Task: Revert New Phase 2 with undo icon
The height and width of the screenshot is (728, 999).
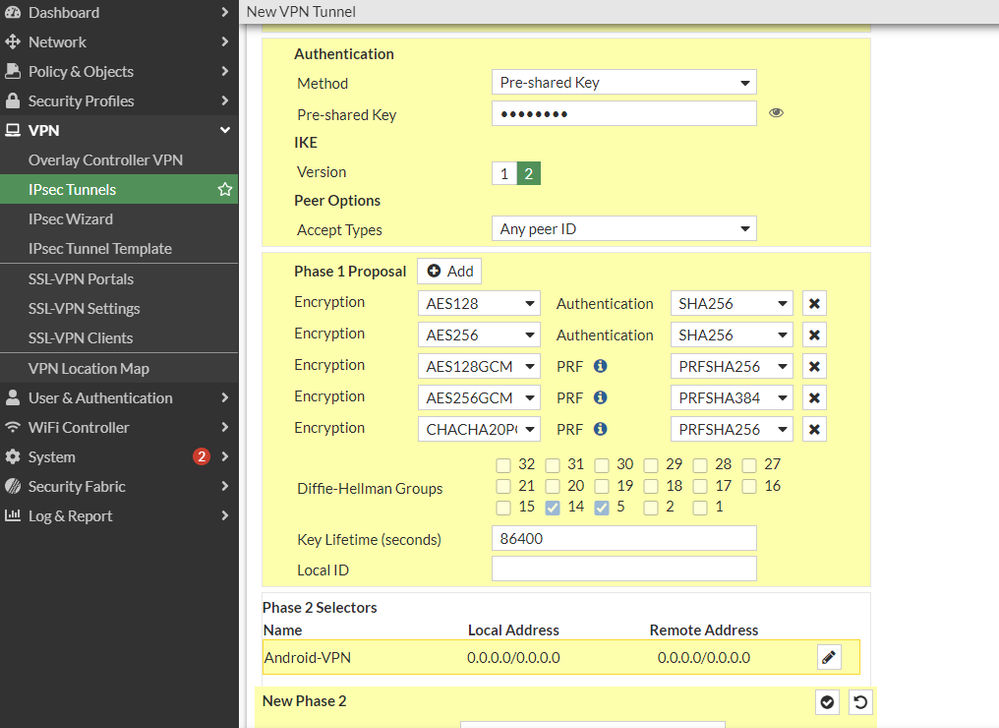Action: (859, 702)
